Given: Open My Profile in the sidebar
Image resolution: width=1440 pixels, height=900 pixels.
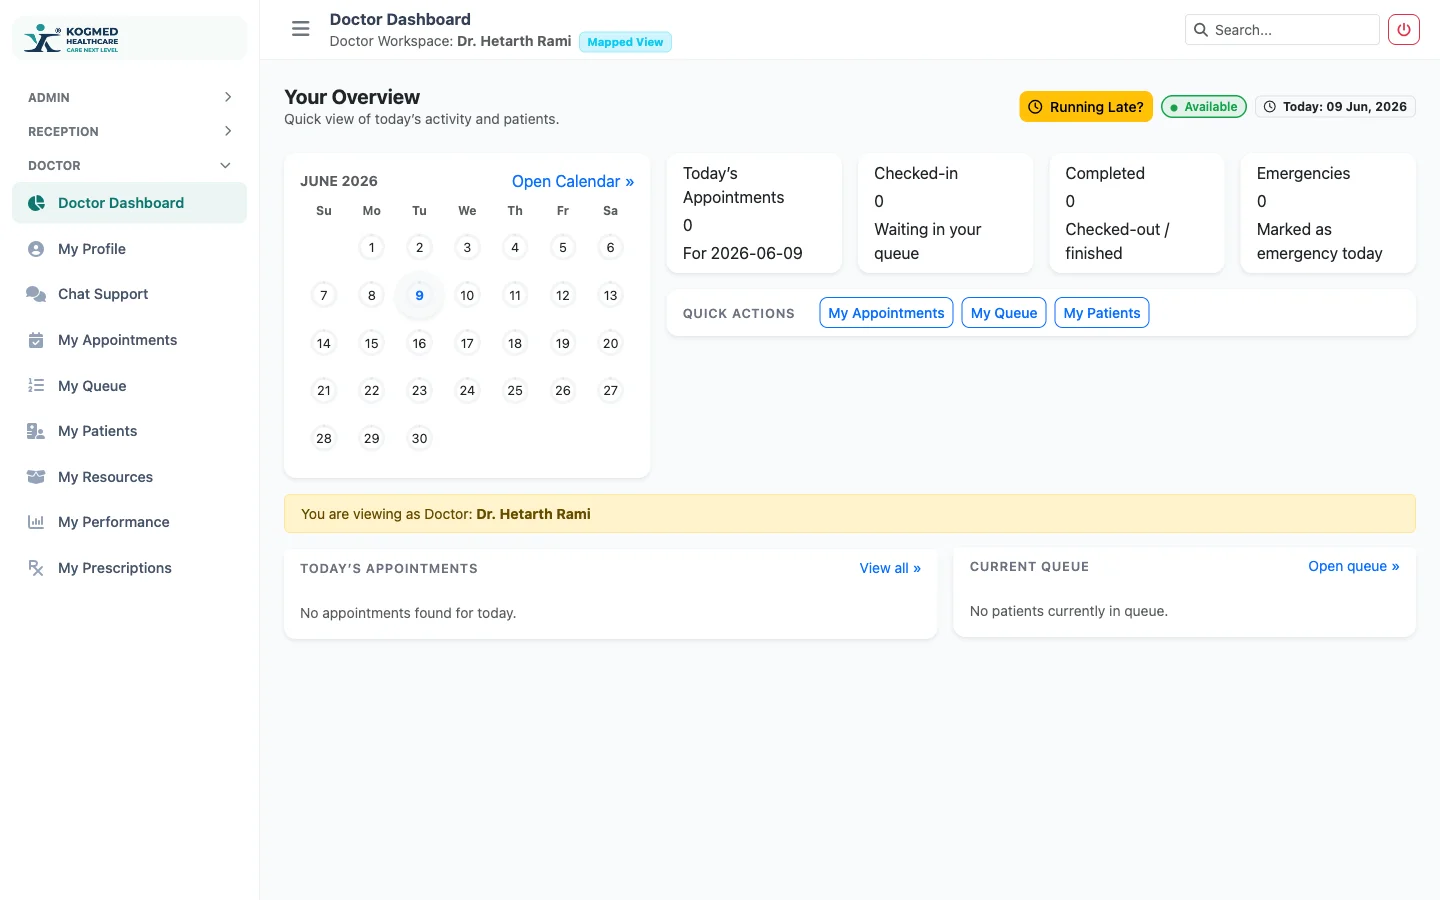Looking at the screenshot, I should tap(129, 249).
